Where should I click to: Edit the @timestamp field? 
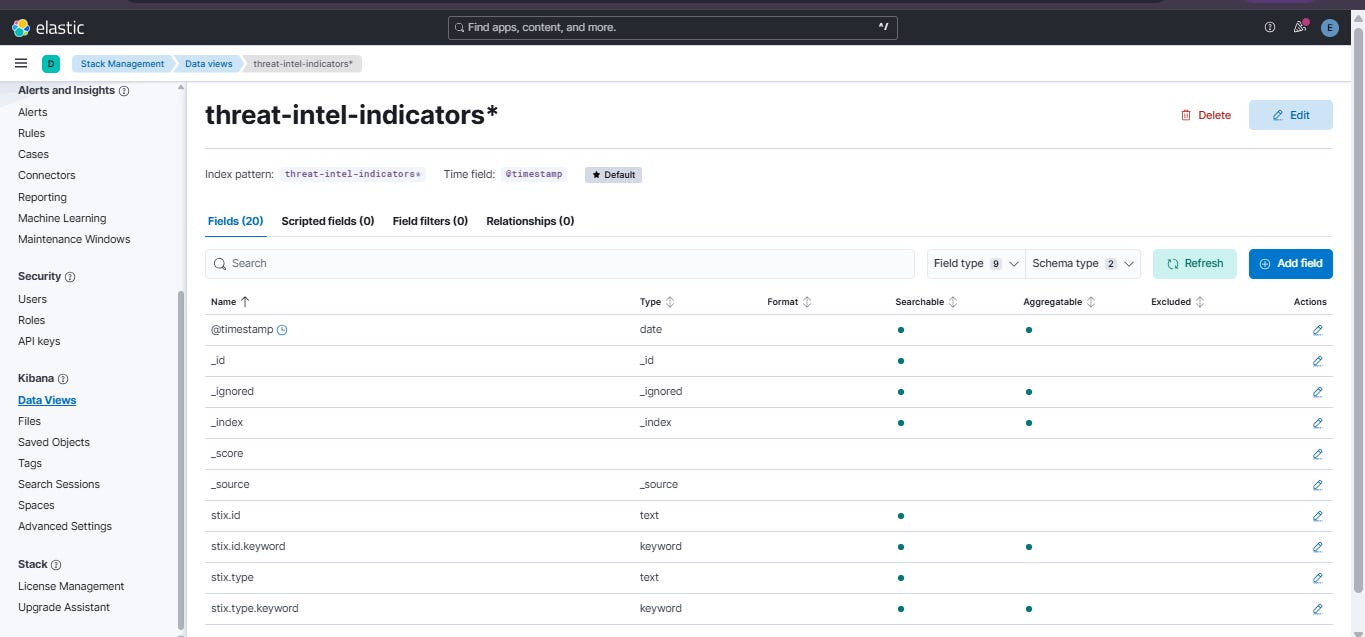tap(1317, 330)
